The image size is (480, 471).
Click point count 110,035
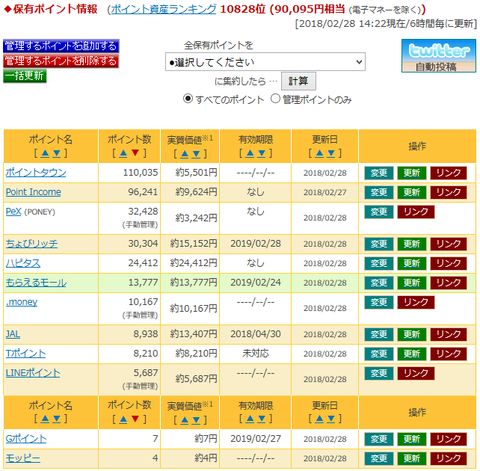(140, 173)
